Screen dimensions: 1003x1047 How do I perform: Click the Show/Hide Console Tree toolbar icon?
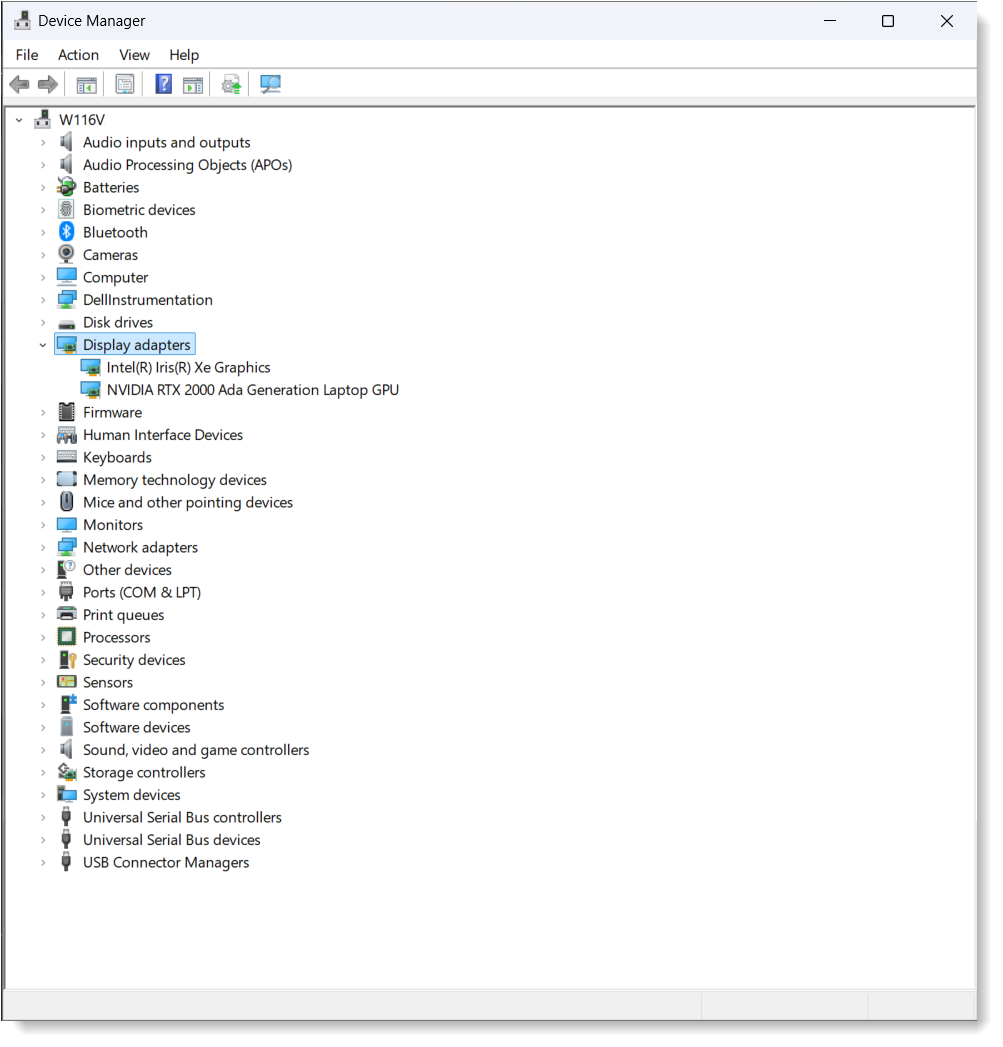click(x=86, y=84)
